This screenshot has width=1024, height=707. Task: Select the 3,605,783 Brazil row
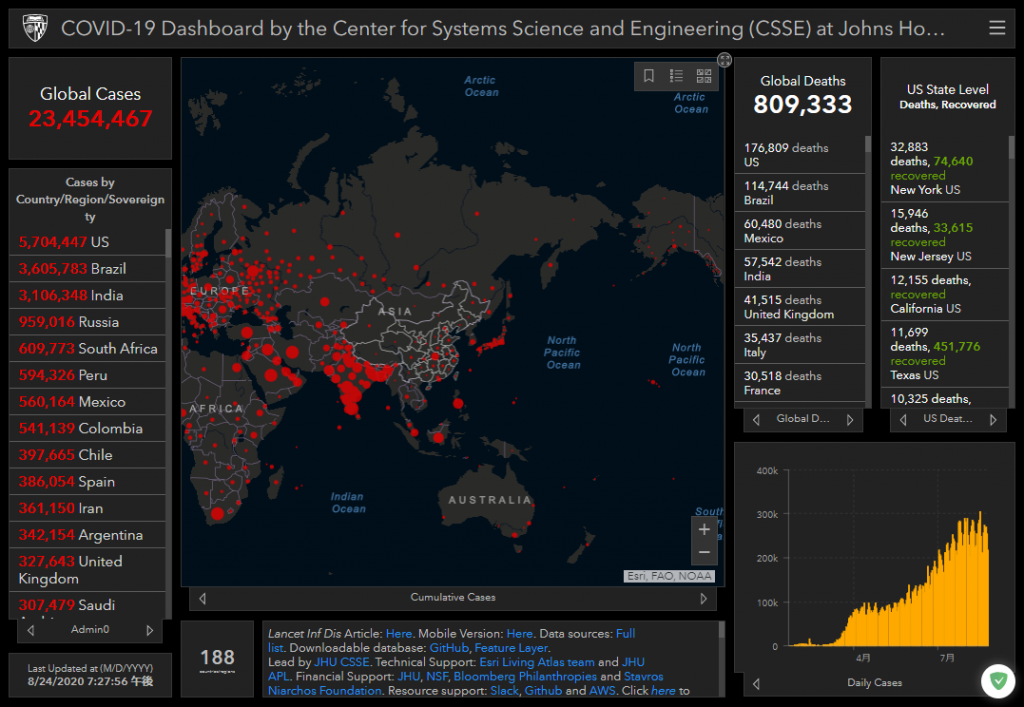(x=88, y=268)
